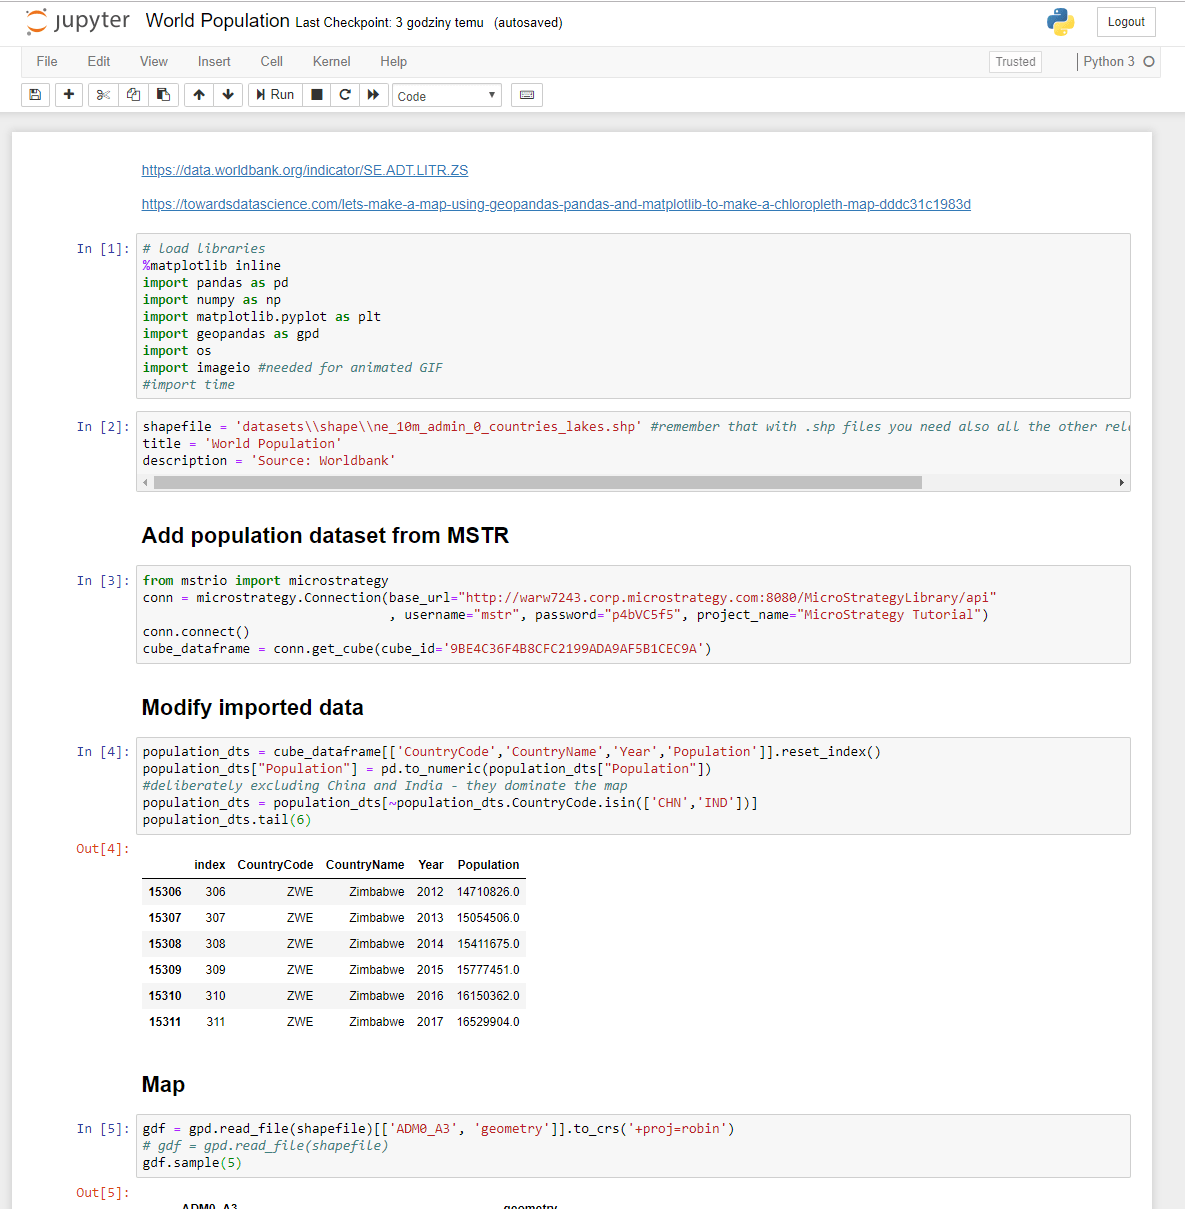
Task: Open the Insert menu
Action: tap(214, 62)
